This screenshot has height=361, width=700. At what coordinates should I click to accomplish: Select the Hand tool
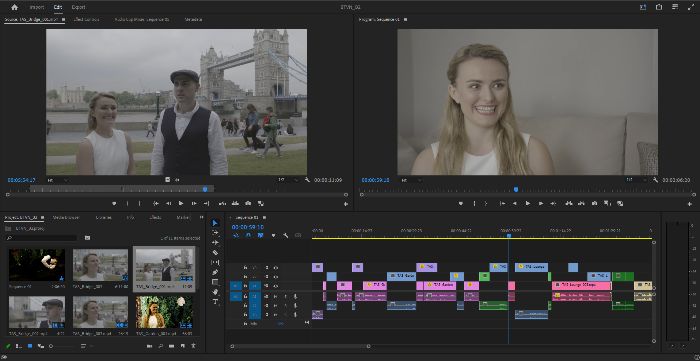[x=215, y=292]
